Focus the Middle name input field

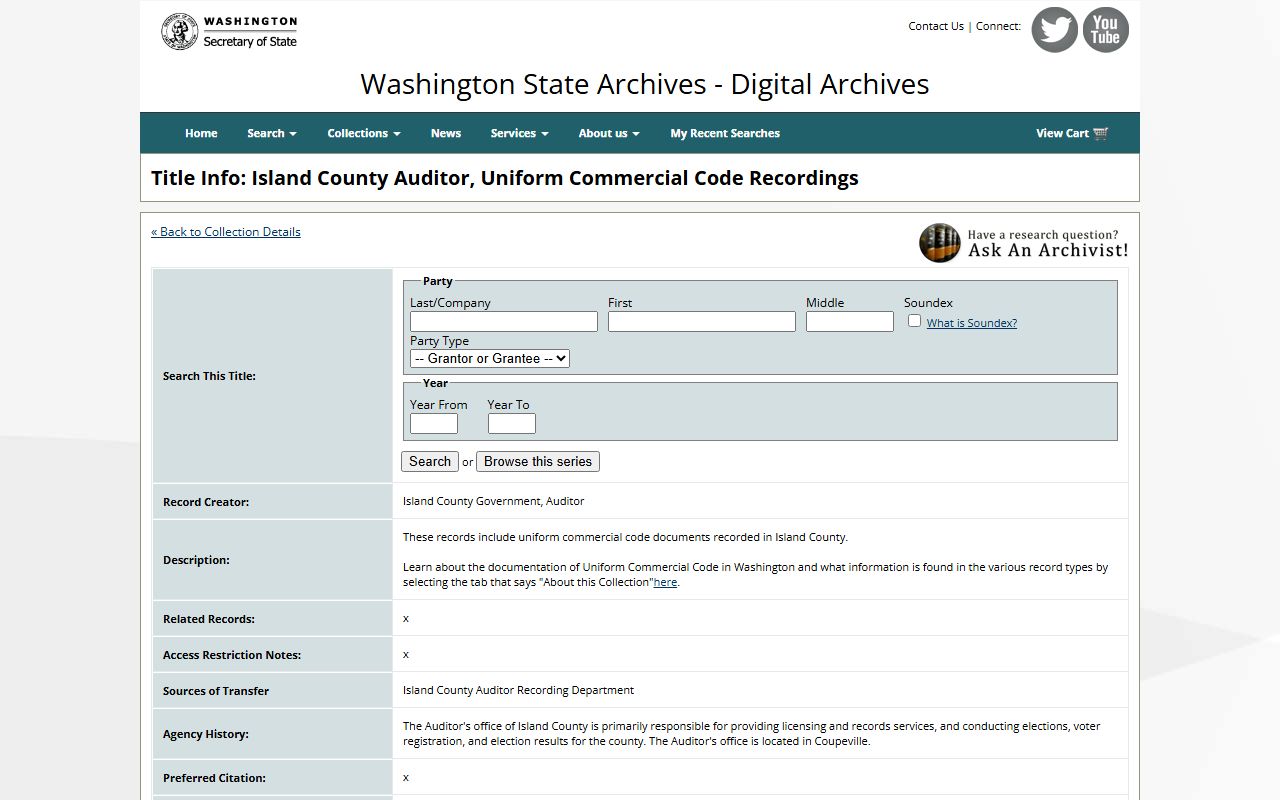point(850,321)
